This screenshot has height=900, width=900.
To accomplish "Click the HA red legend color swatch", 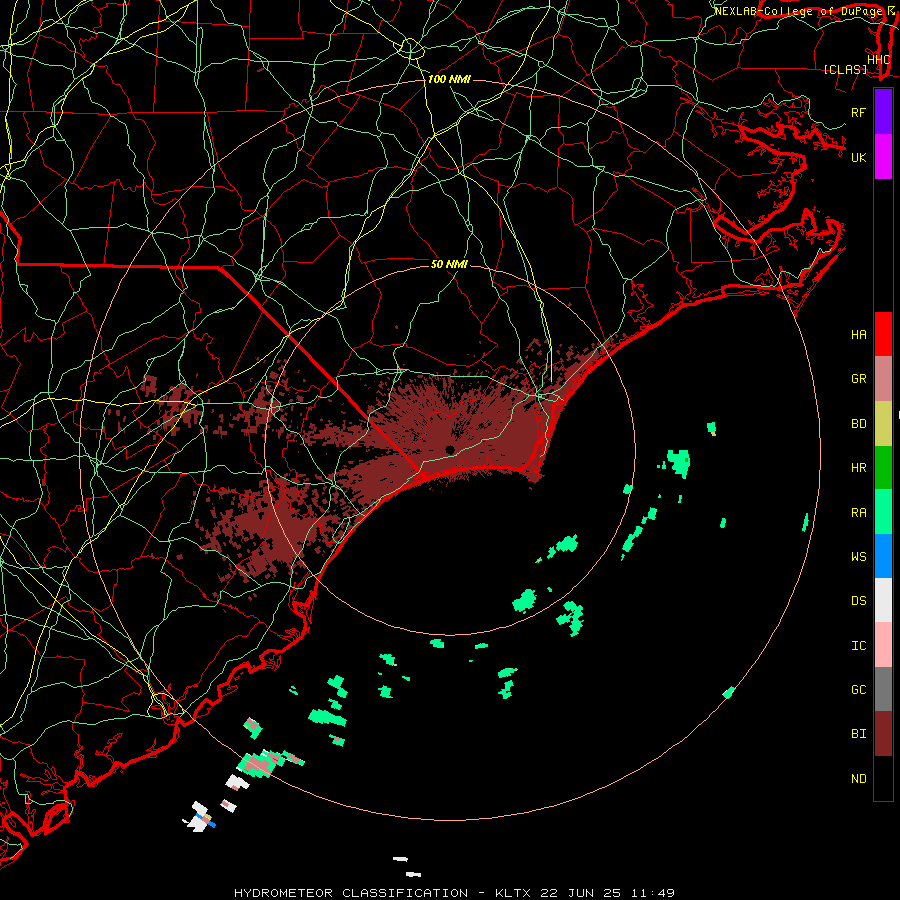I will [883, 334].
